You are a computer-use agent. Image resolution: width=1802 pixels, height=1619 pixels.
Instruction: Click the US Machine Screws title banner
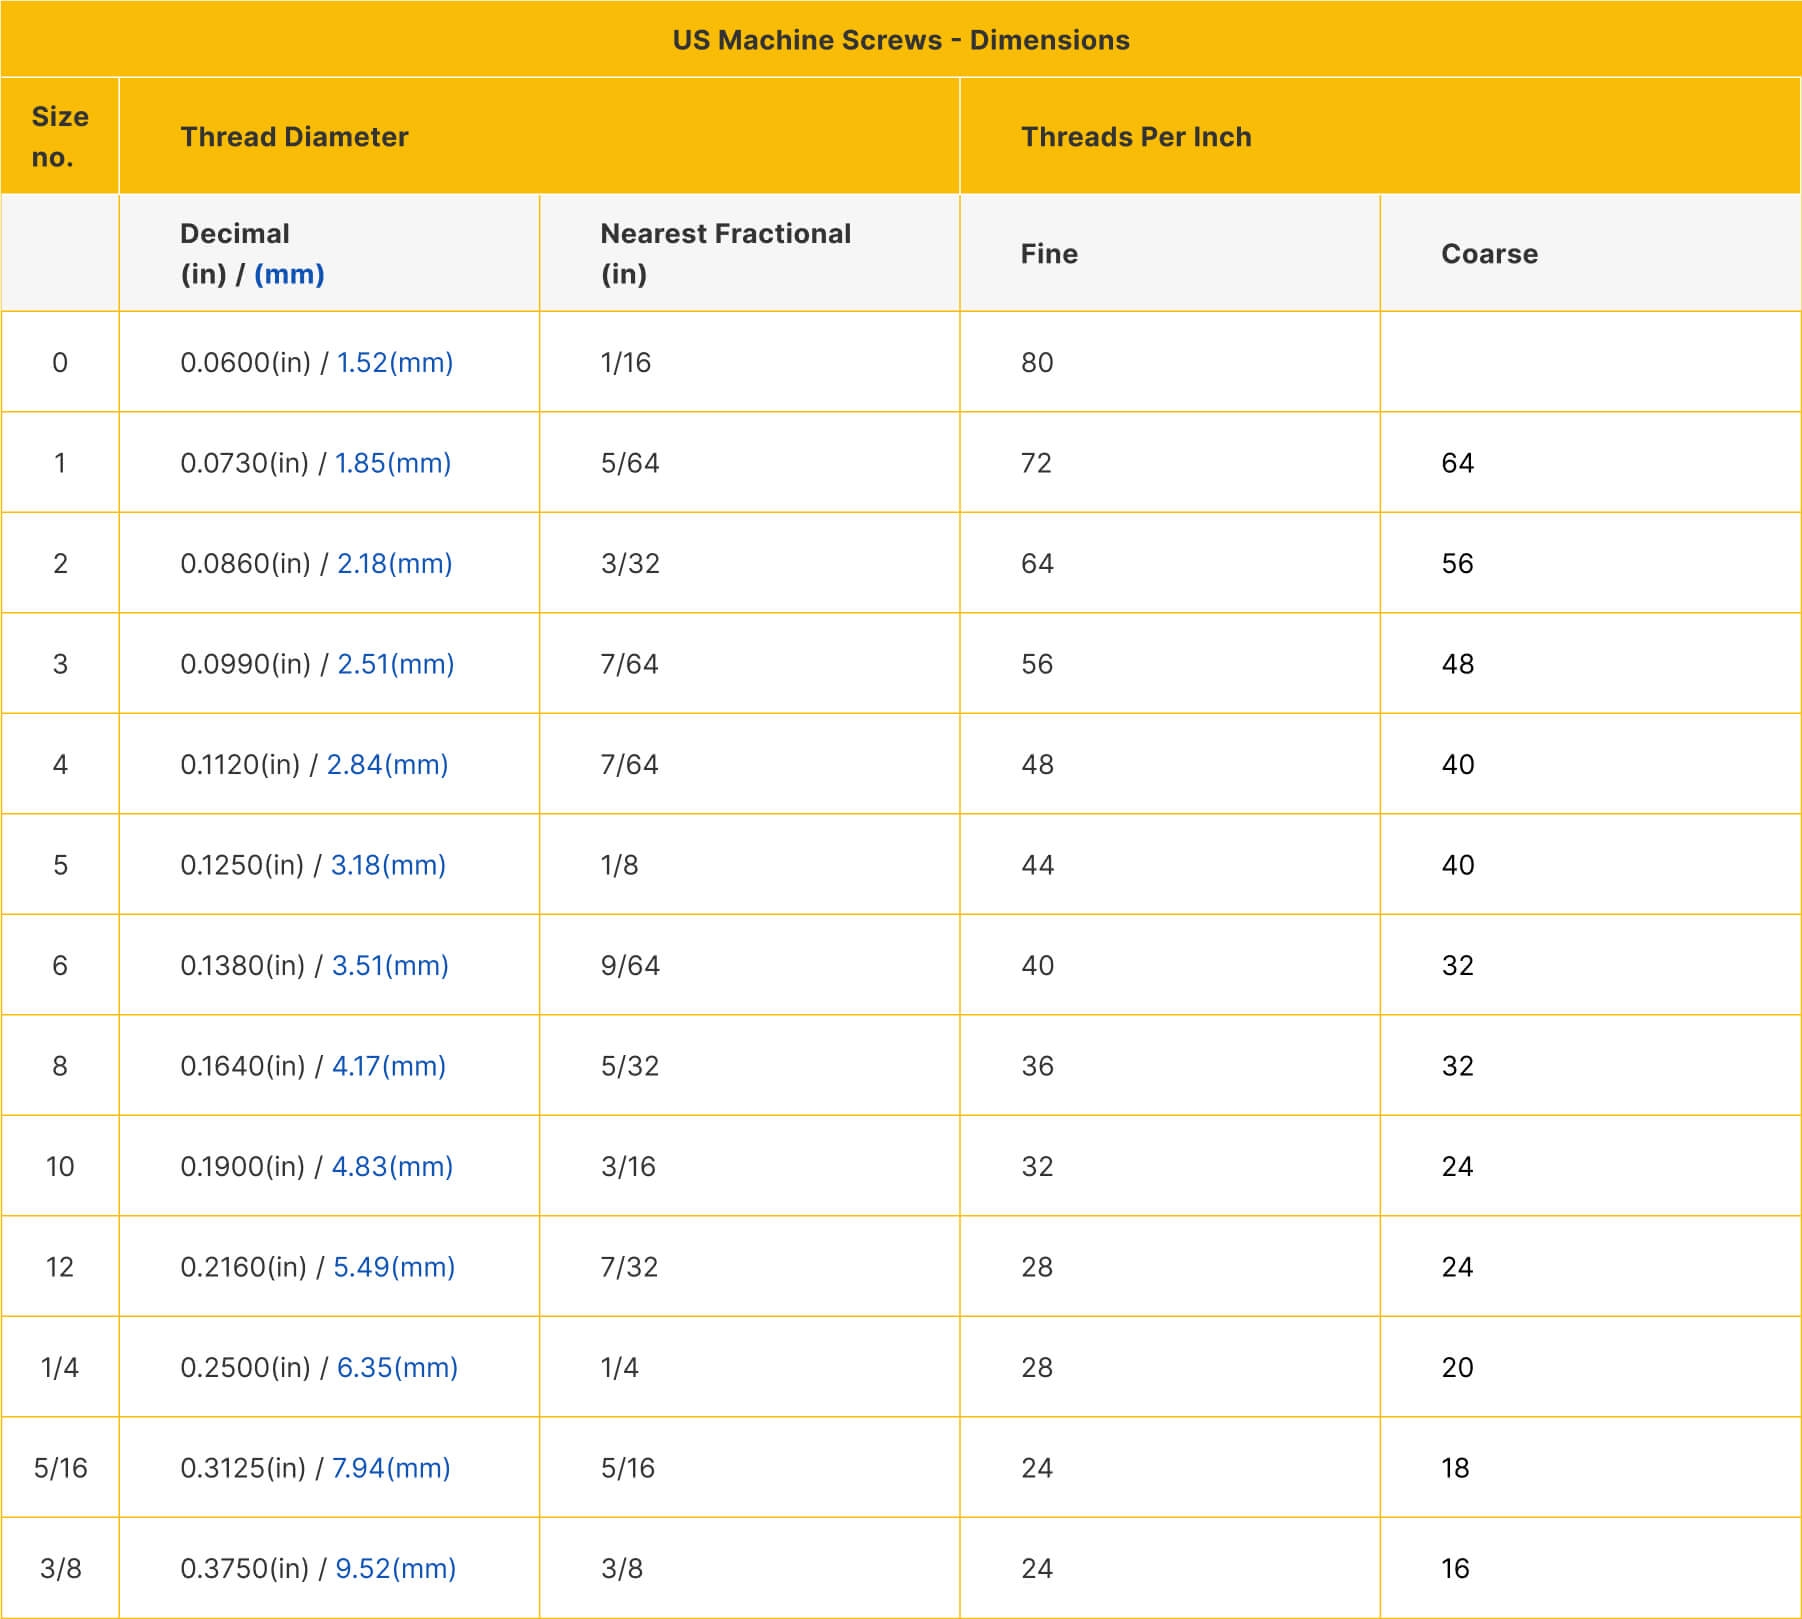901,41
